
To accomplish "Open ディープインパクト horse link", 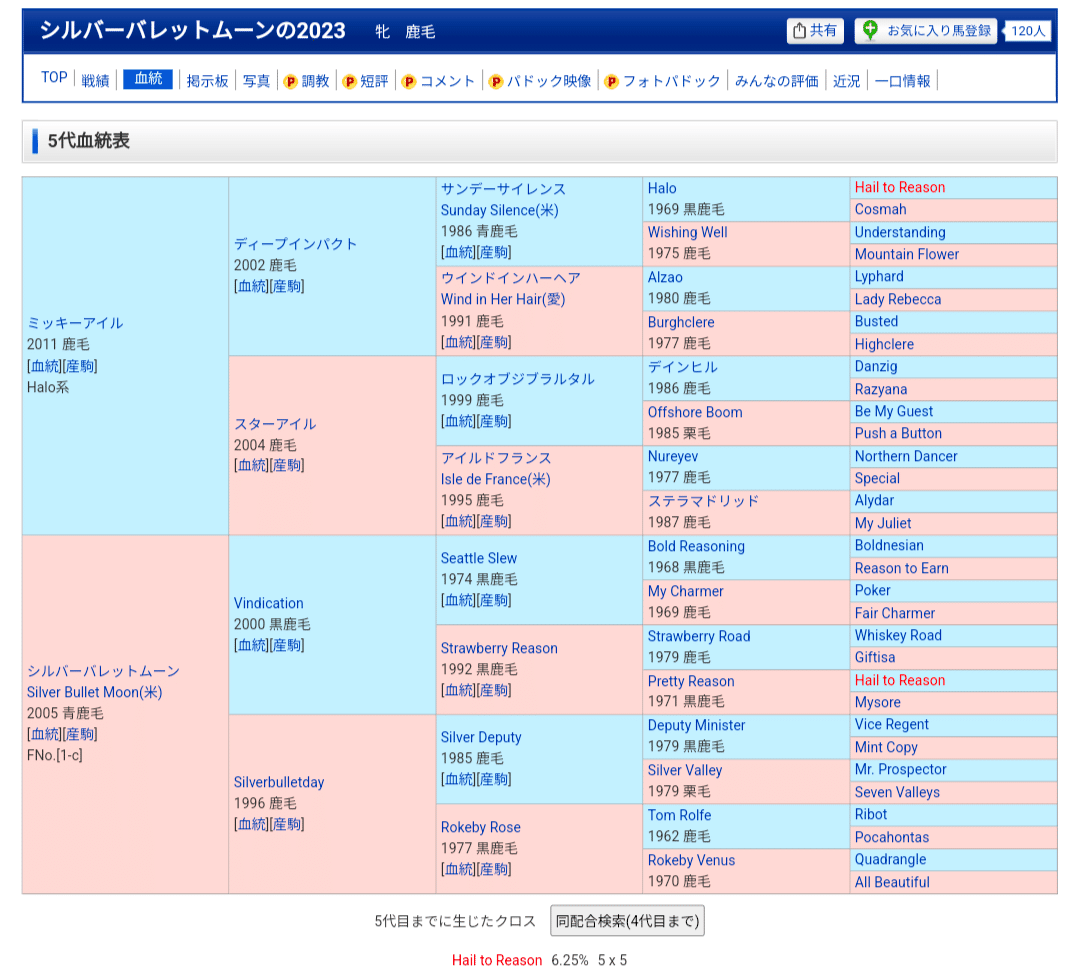I will point(295,244).
